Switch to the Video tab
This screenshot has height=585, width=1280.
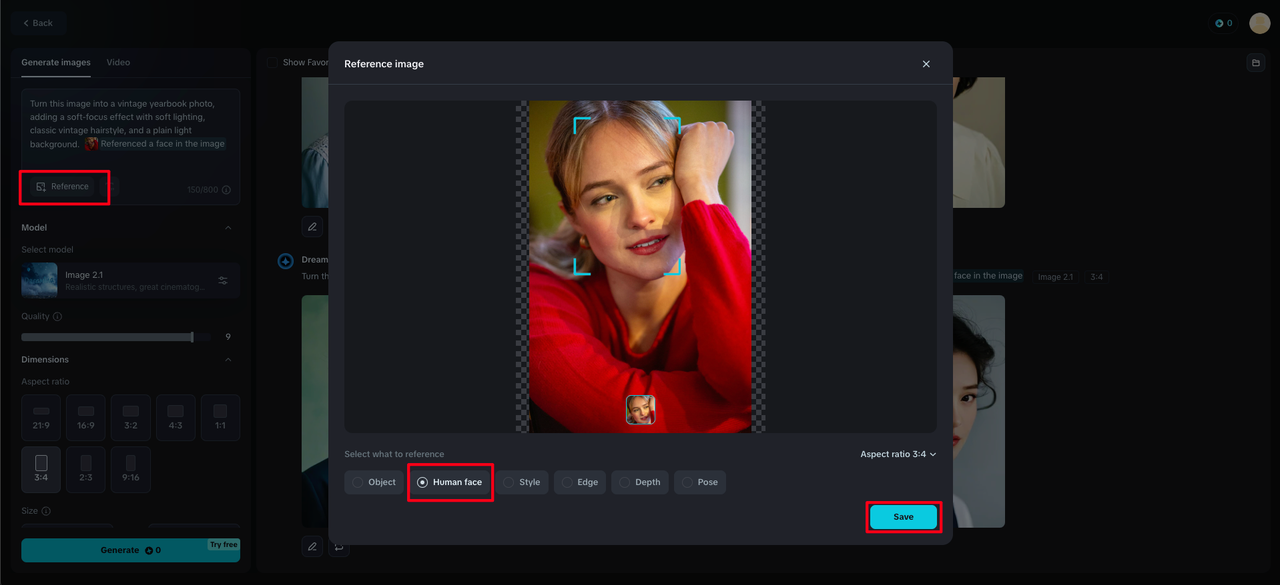118,62
